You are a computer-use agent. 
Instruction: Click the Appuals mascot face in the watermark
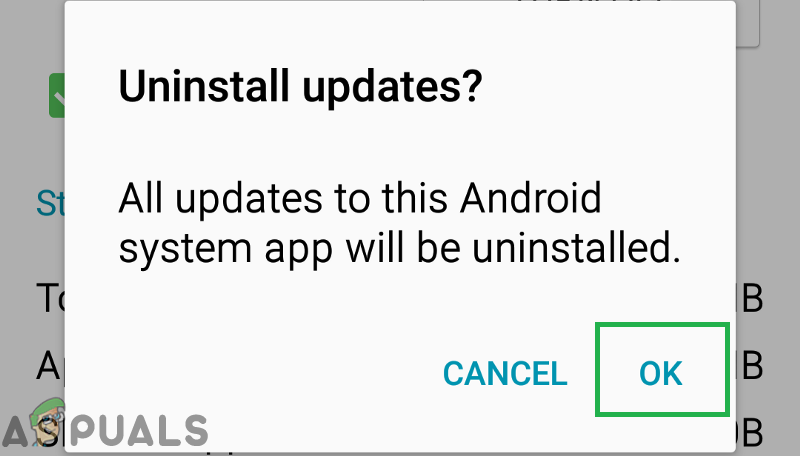48,423
